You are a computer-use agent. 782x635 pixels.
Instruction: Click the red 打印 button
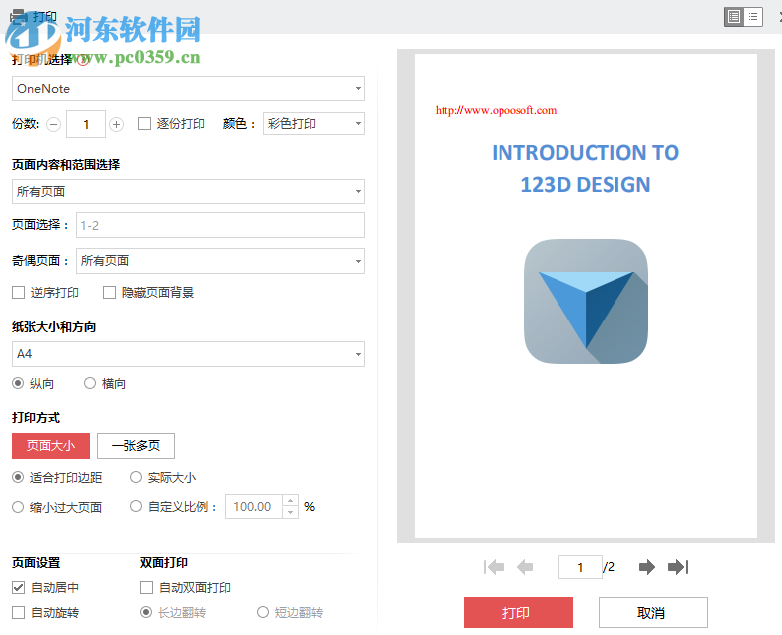click(x=518, y=613)
